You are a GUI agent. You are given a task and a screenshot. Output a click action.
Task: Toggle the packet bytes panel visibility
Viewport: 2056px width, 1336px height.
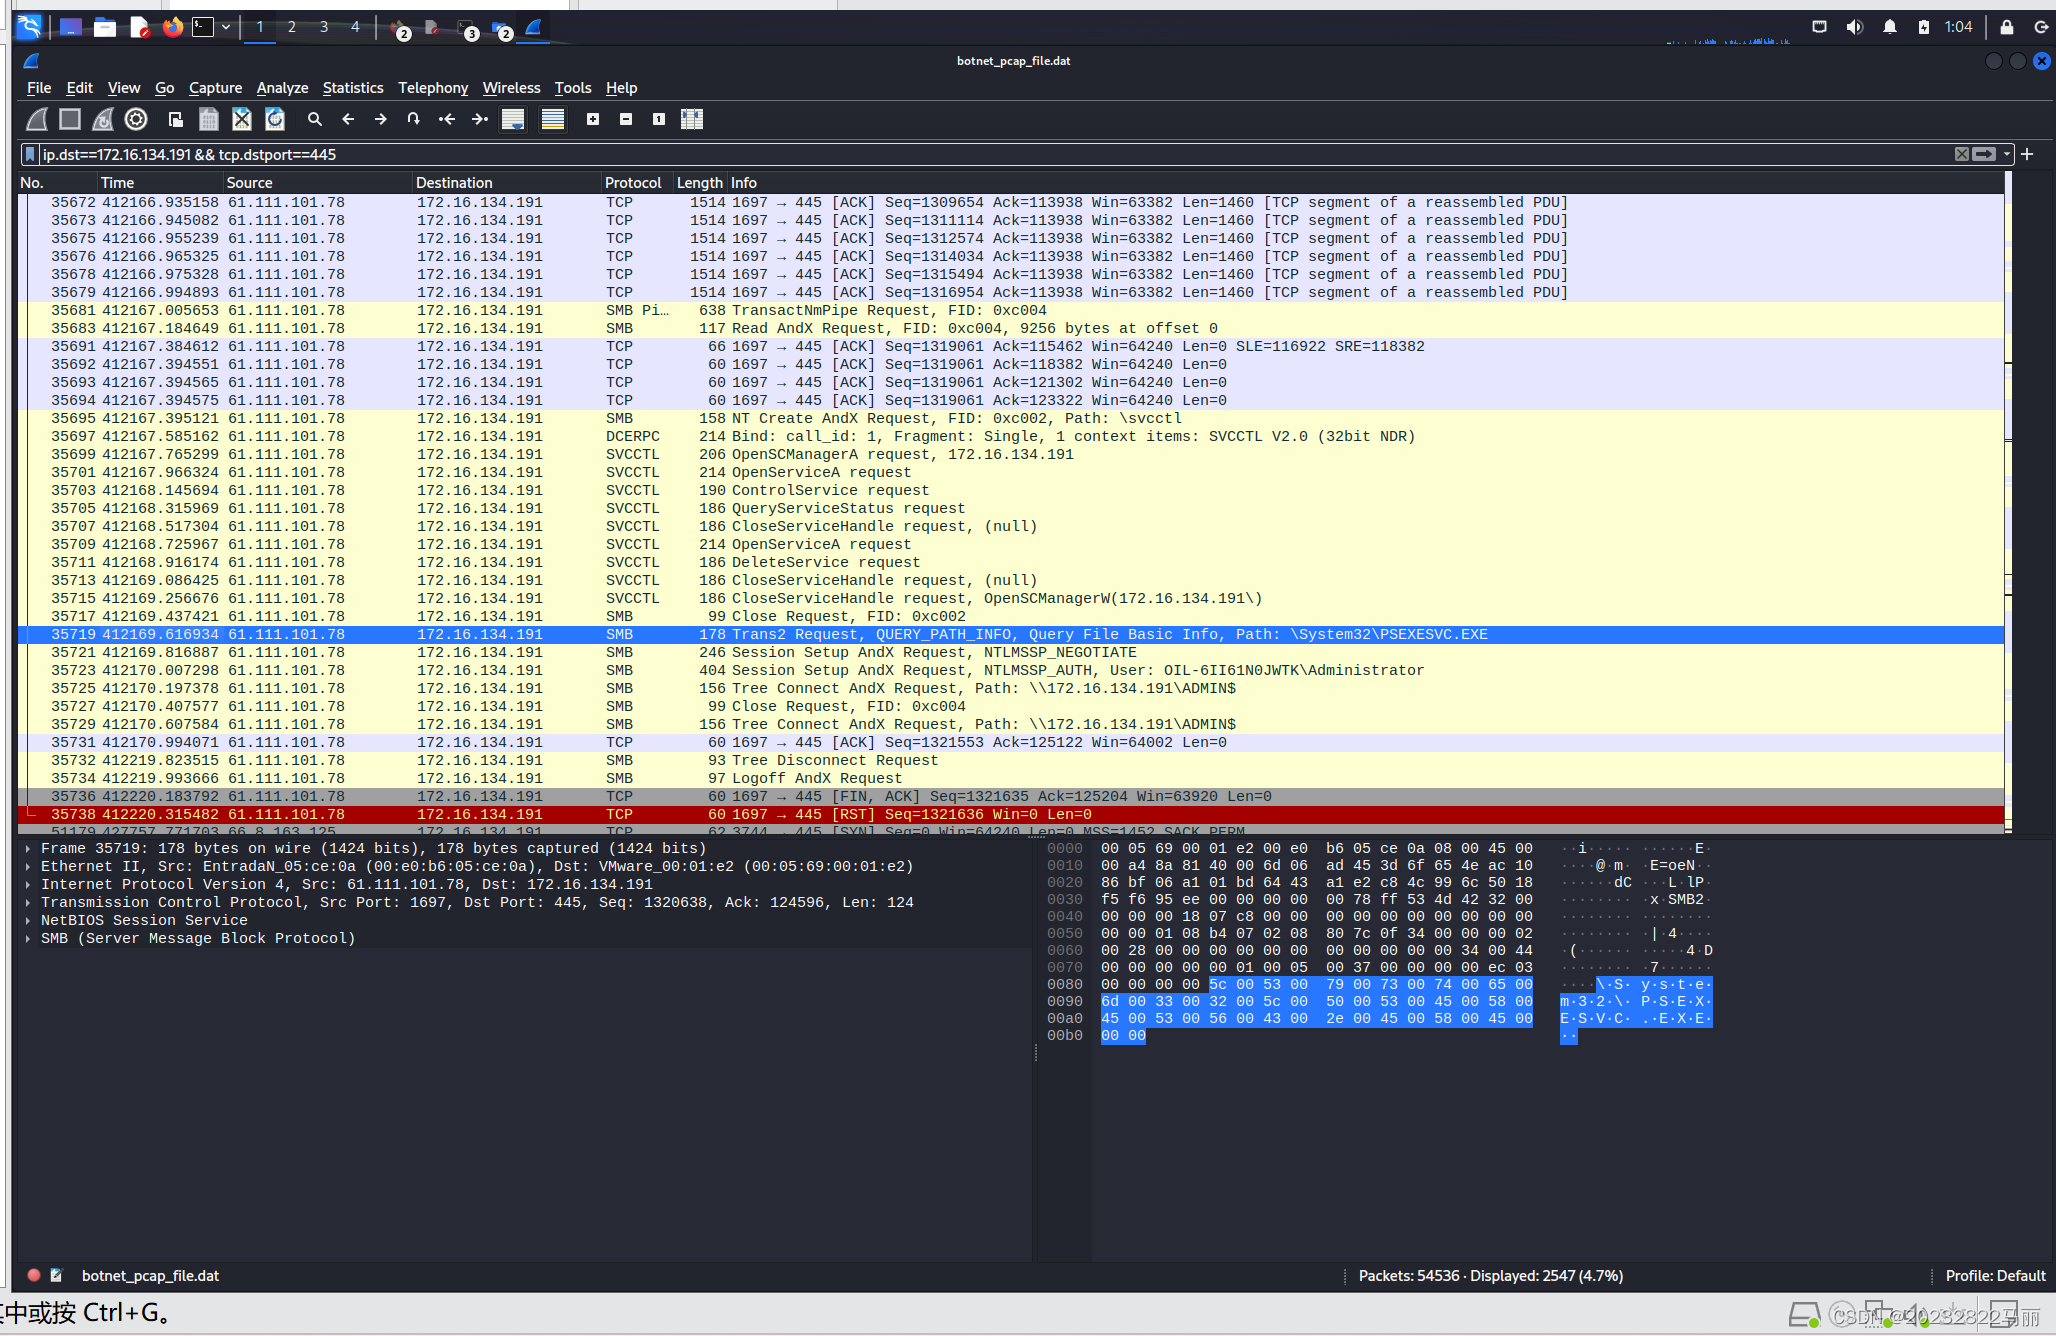(x=692, y=120)
